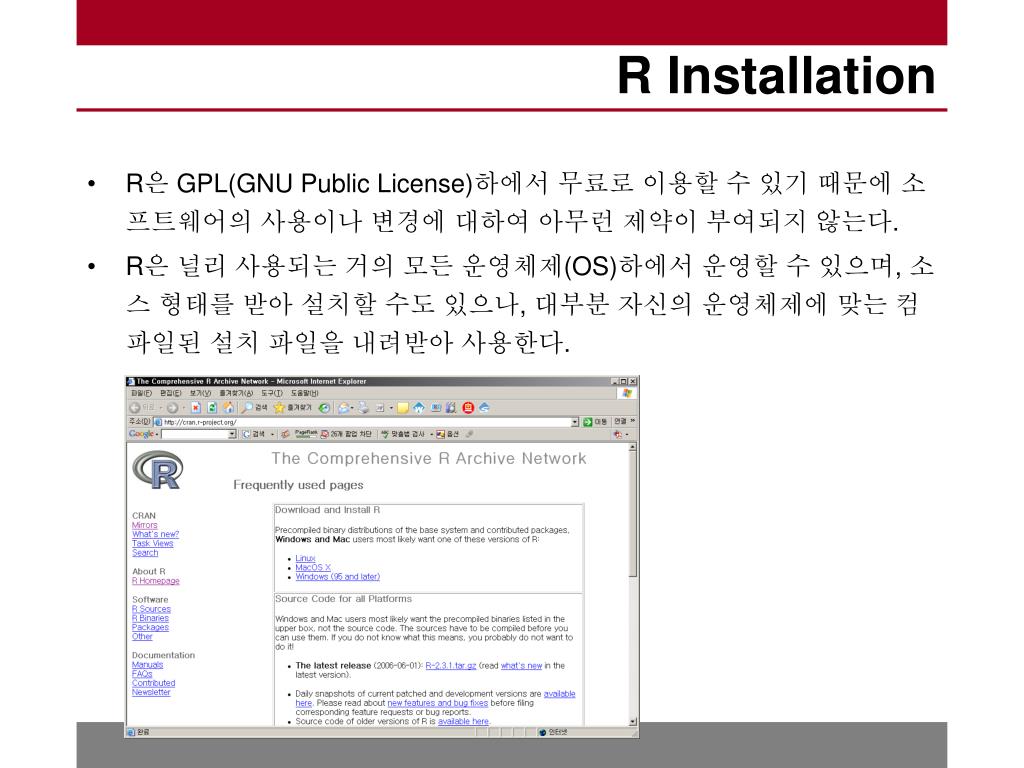This screenshot has height=768, width=1024.
Task: Open the R Homepage link
Action: point(155,581)
